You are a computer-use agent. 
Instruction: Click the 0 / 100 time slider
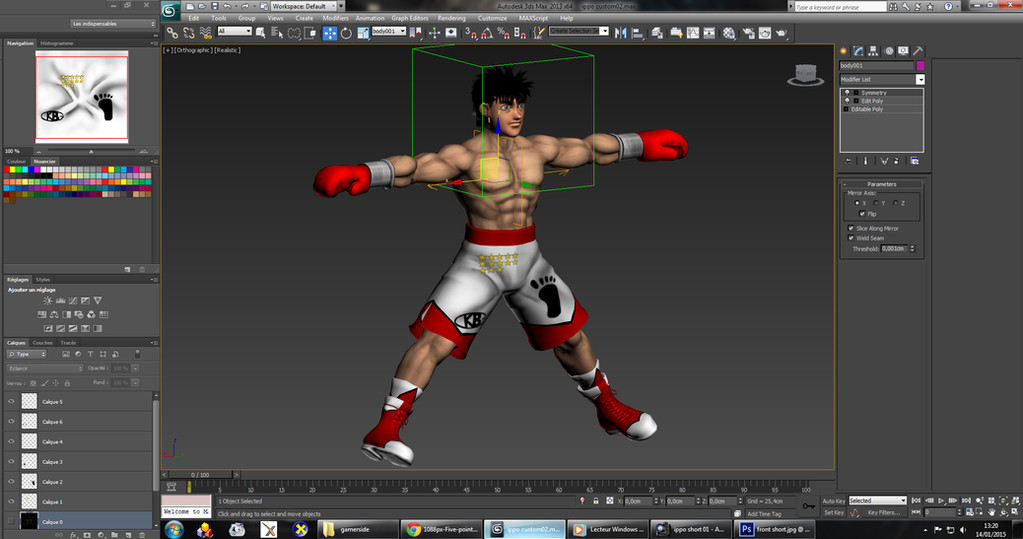point(200,474)
